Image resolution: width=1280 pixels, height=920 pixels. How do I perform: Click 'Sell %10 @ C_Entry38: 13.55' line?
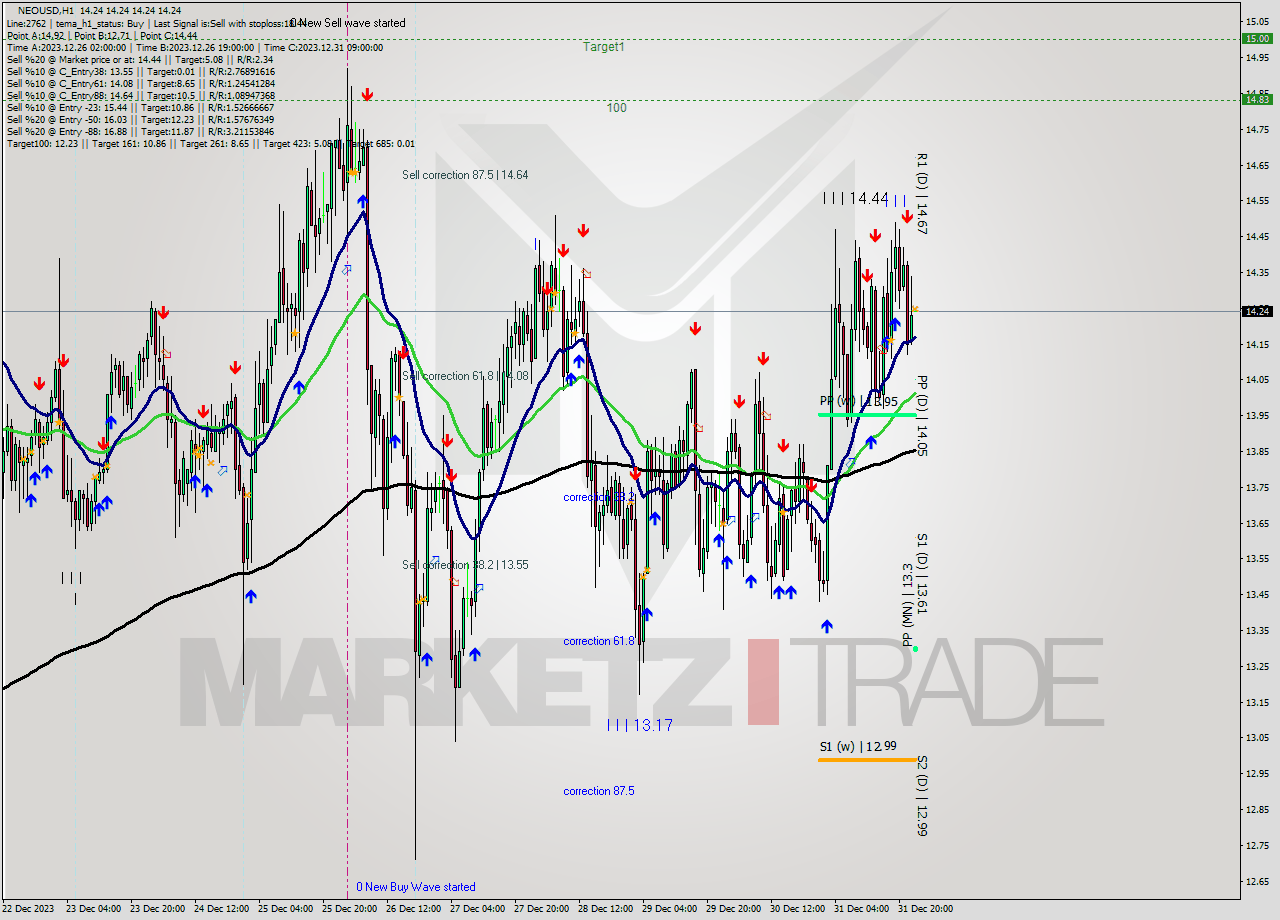(140, 71)
